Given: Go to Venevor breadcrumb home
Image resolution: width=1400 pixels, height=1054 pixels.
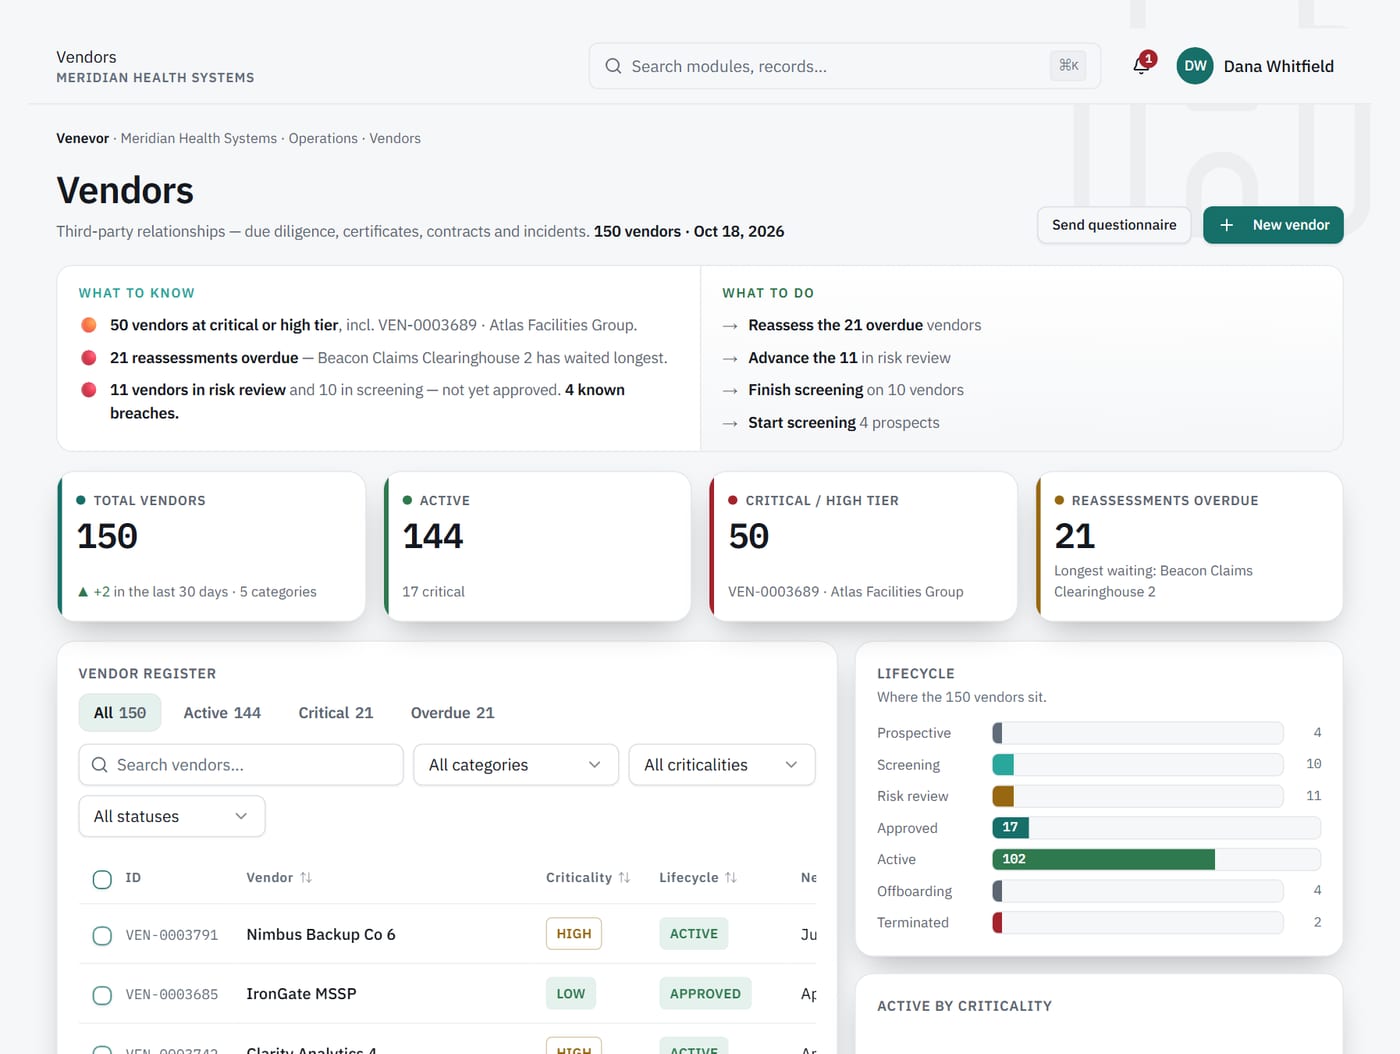Looking at the screenshot, I should (x=82, y=138).
